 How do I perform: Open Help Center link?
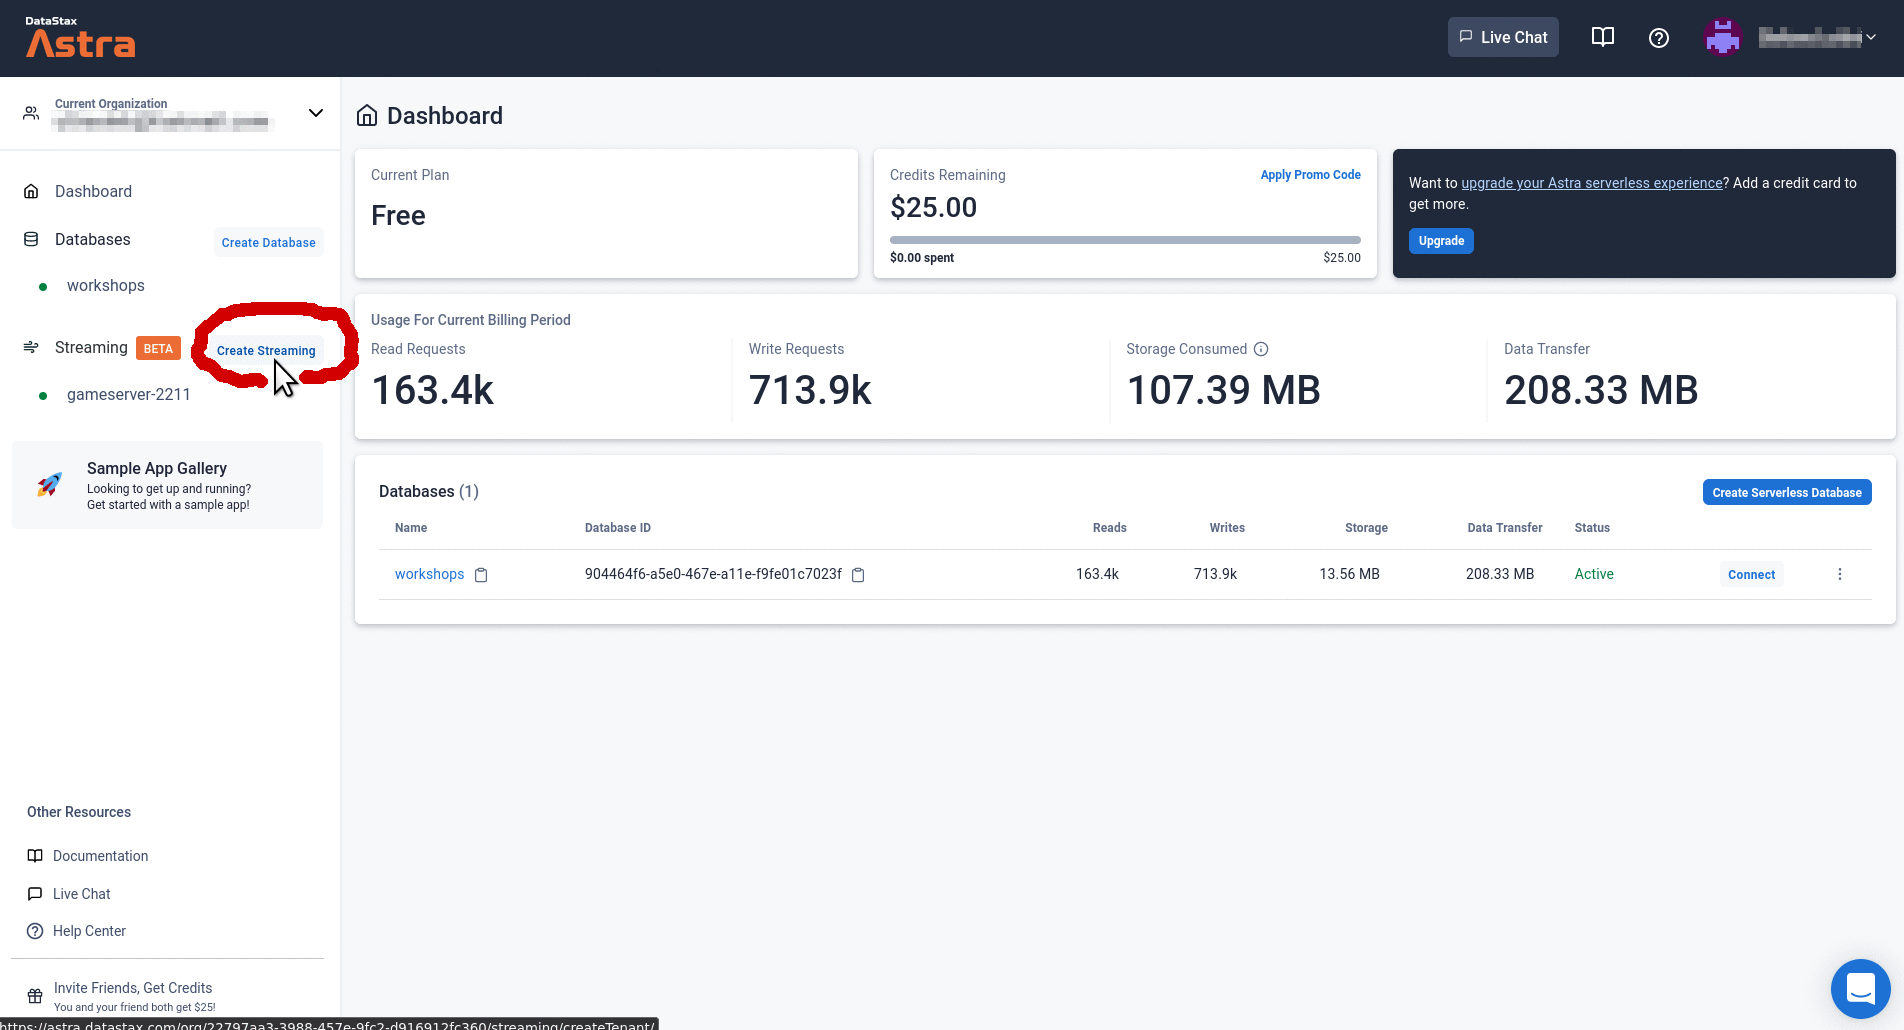click(x=89, y=931)
